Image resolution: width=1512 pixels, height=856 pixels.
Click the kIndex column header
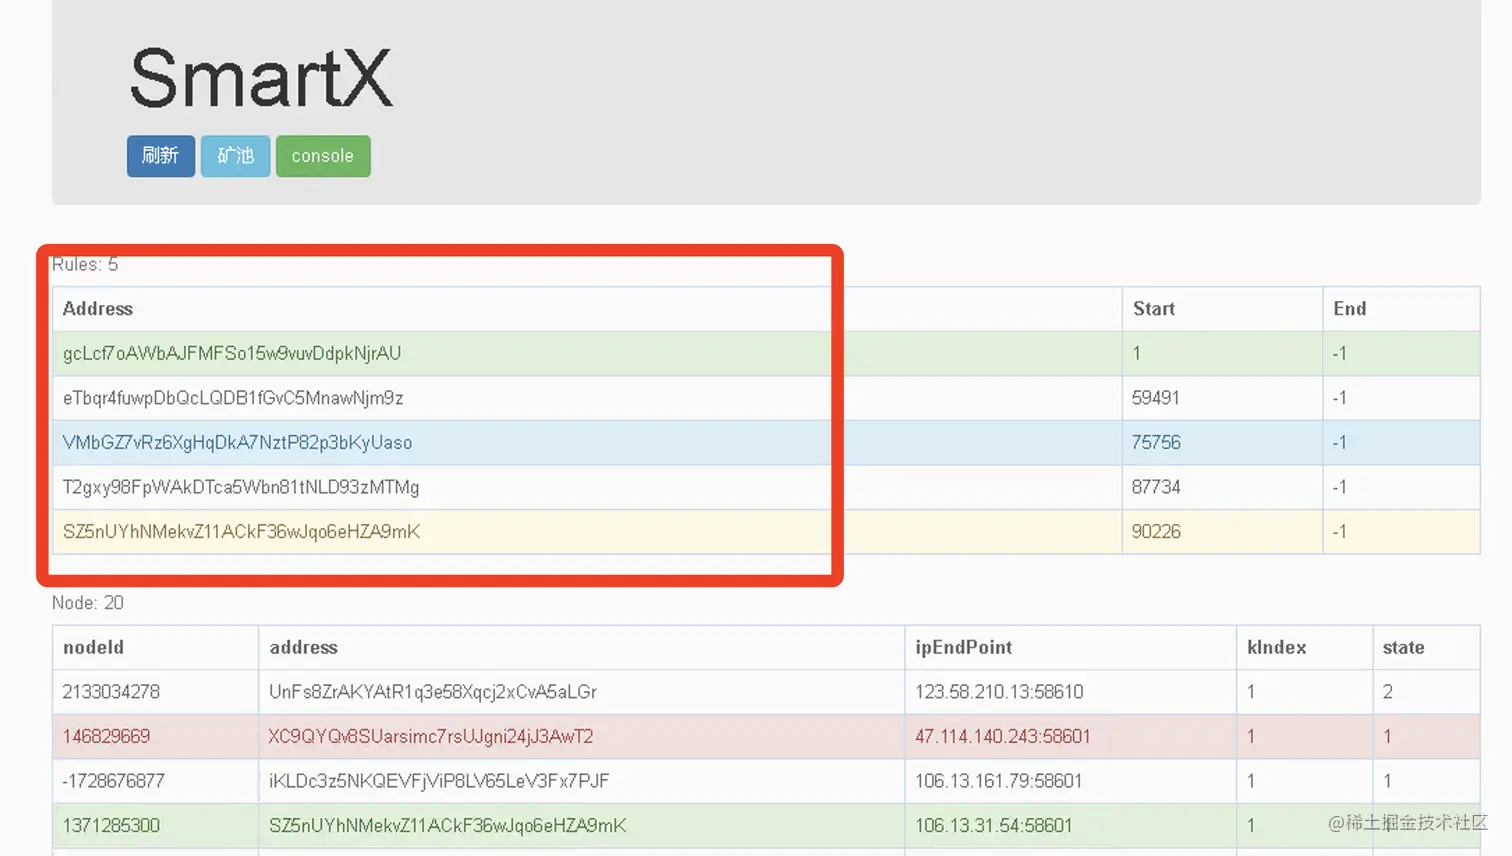point(1276,647)
